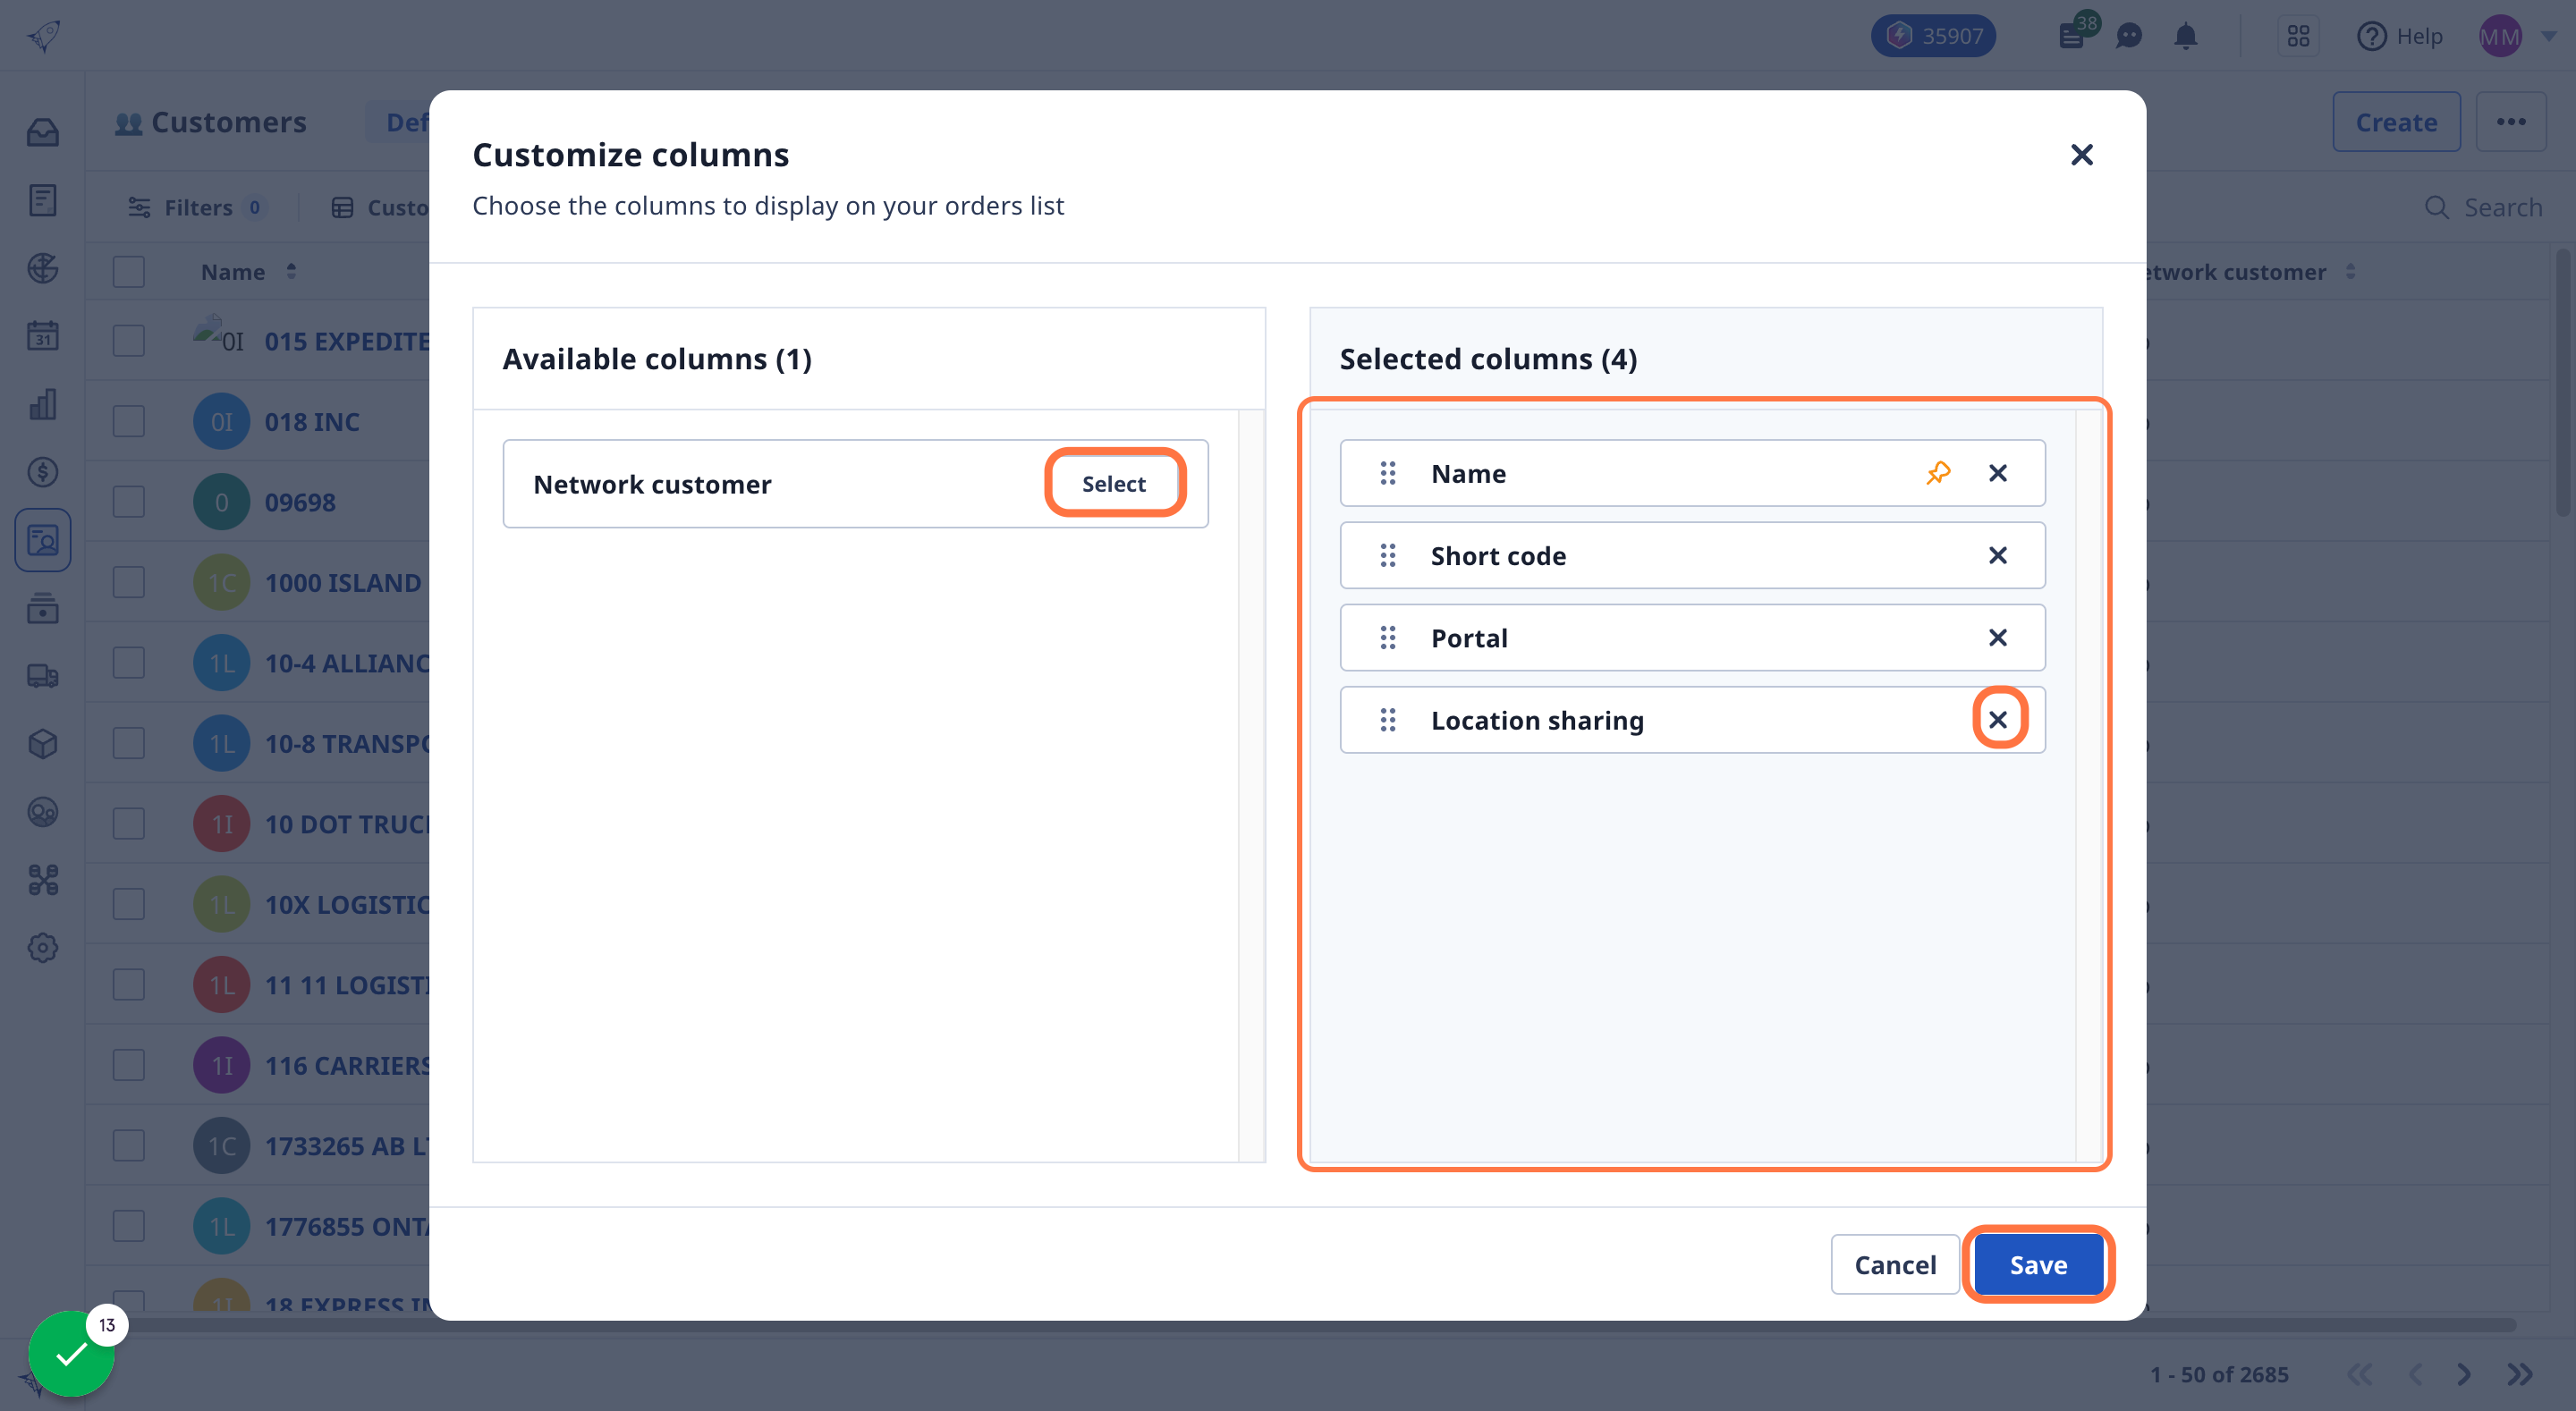Open the globe map sidebar icon

point(42,268)
